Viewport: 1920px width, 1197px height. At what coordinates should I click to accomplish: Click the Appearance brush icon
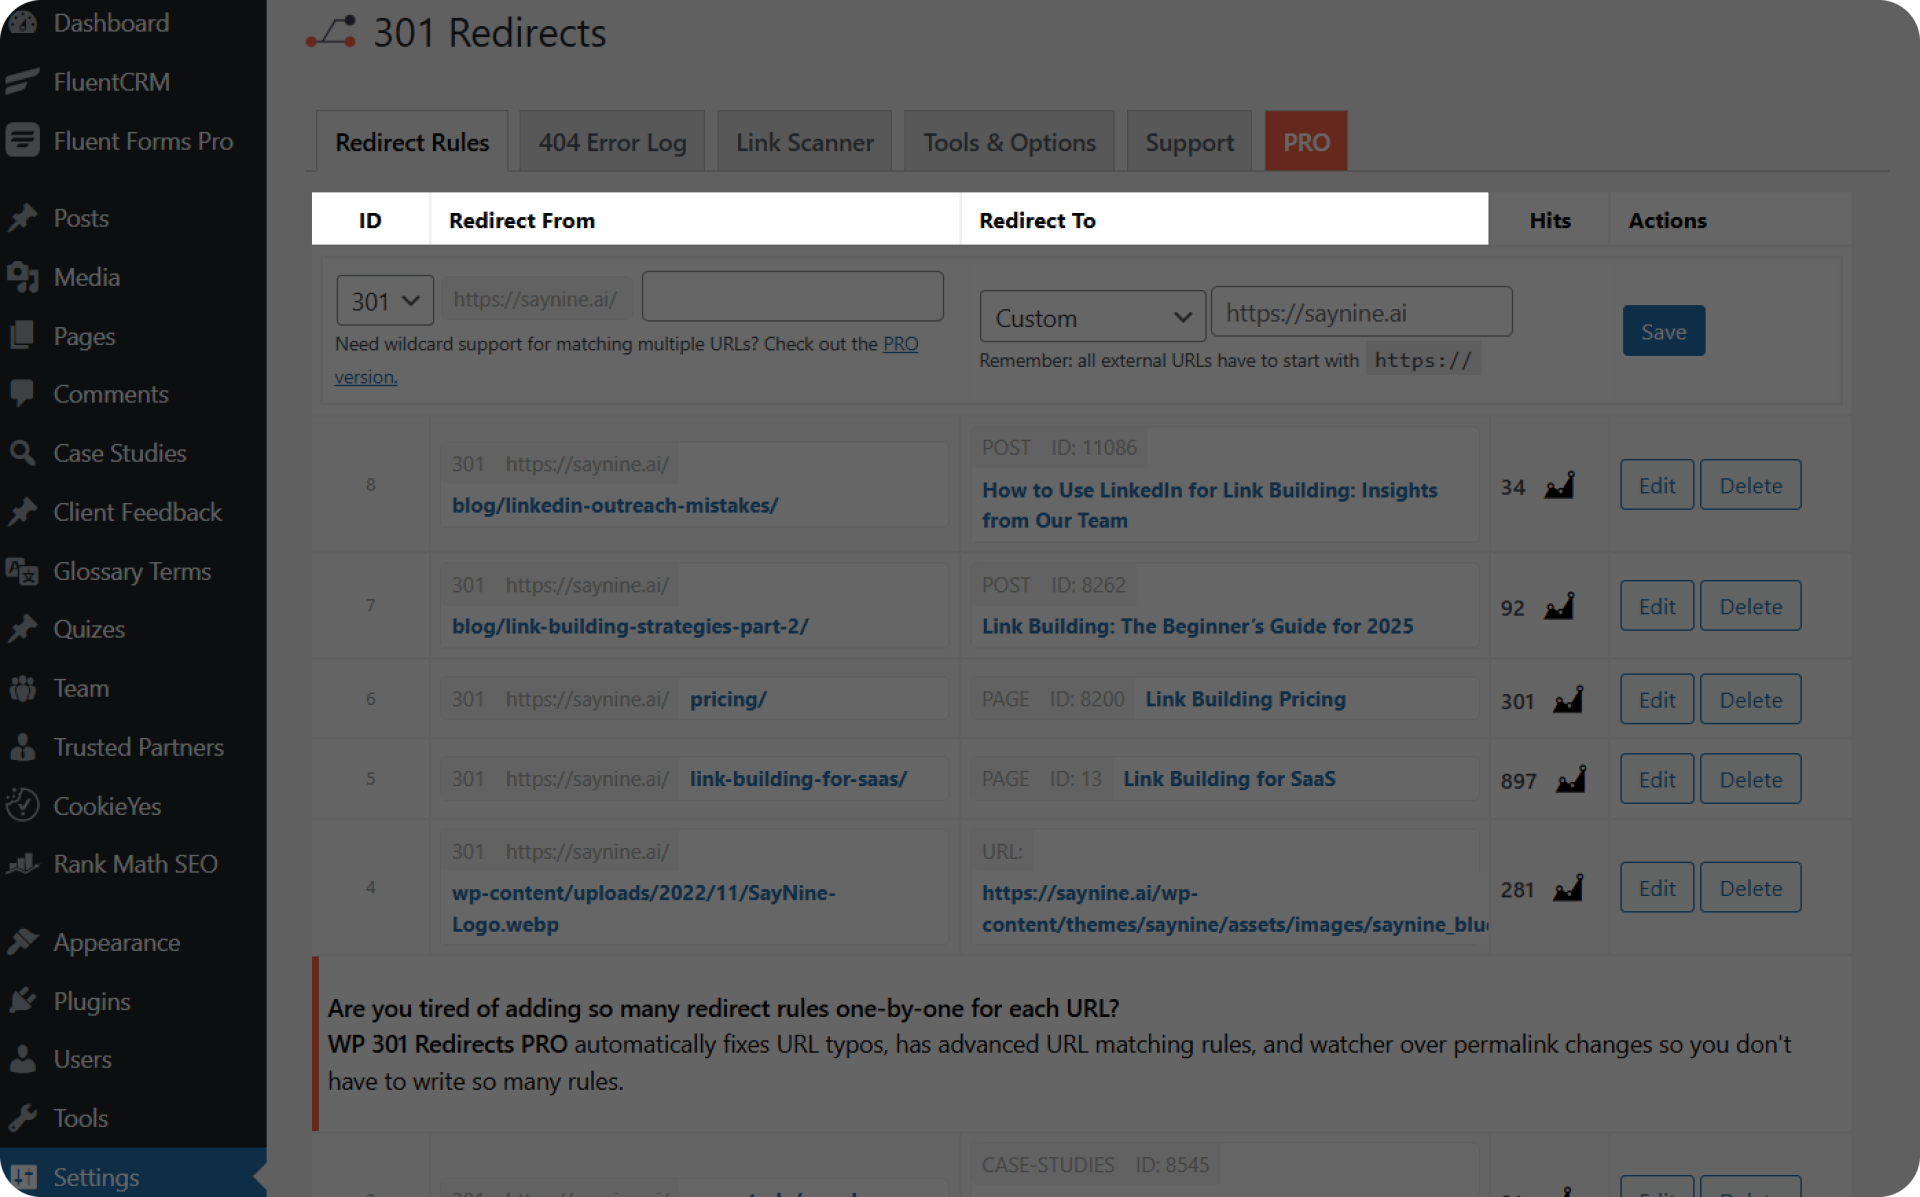[23, 941]
